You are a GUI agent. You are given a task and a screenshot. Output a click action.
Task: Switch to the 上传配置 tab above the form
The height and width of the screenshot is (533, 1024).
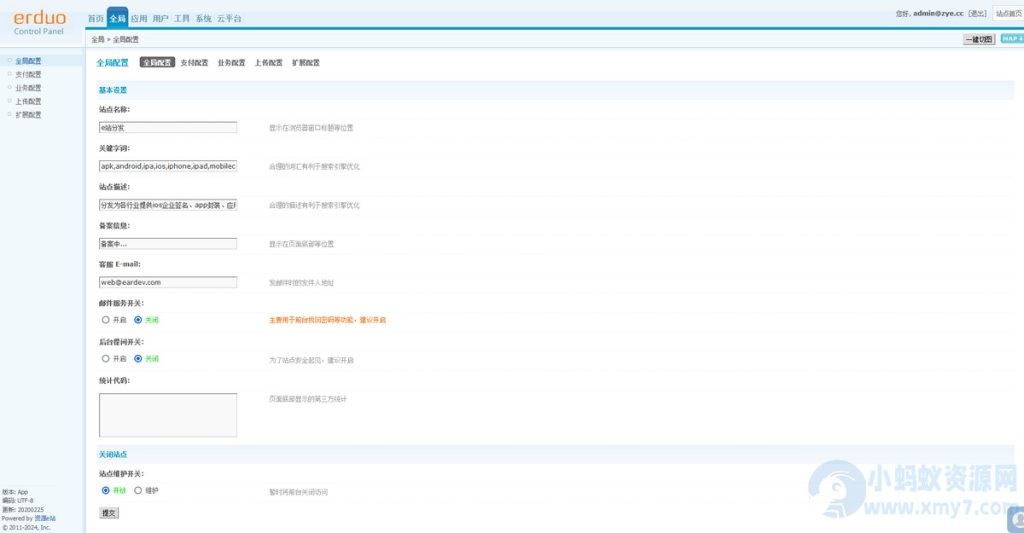coord(268,63)
